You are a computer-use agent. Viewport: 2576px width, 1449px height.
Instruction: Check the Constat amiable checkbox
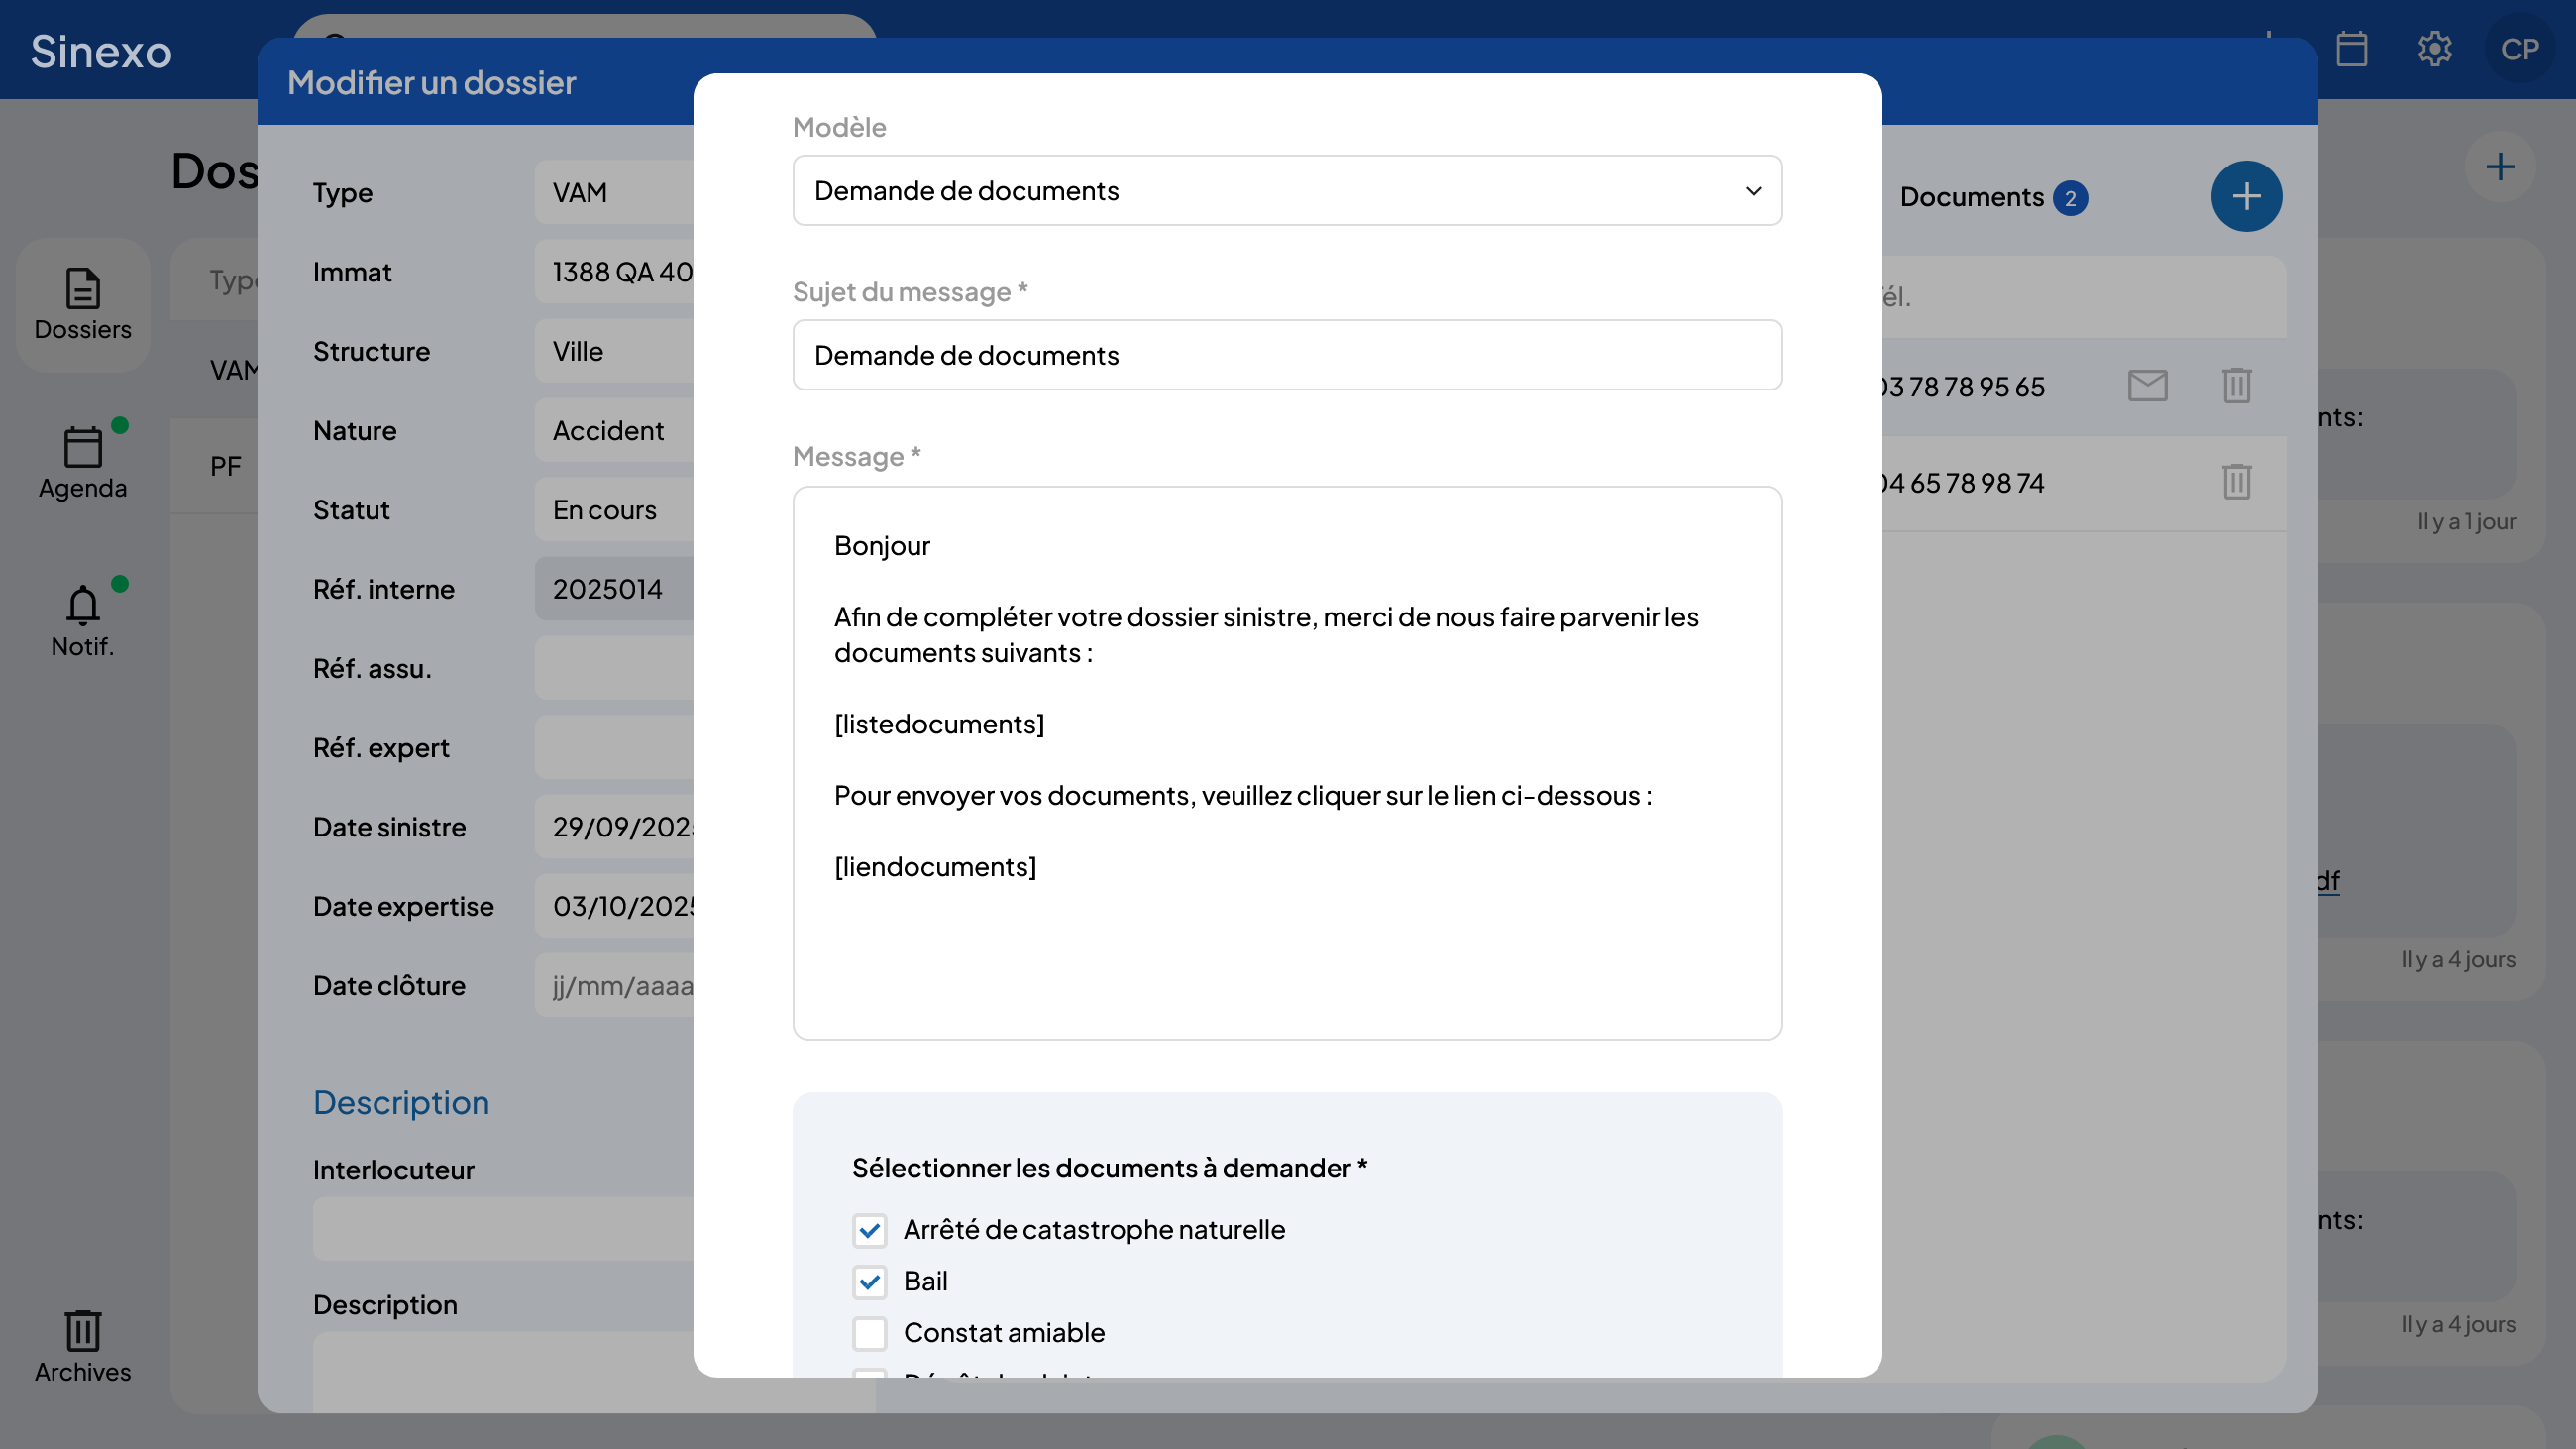[x=869, y=1333]
